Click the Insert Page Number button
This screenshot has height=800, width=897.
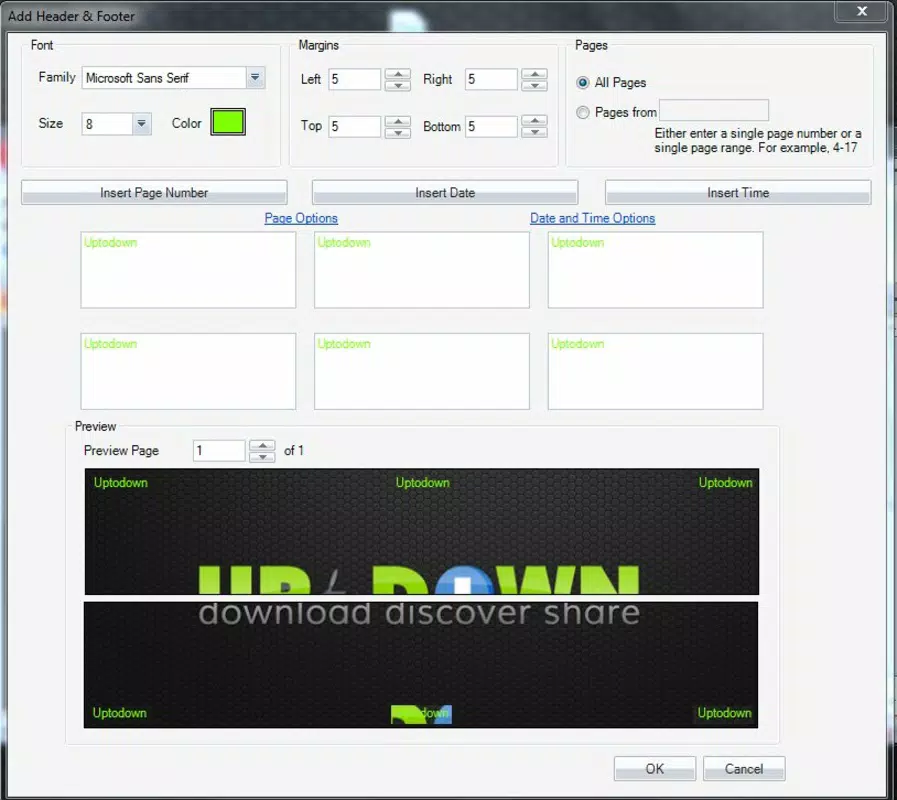coord(154,192)
